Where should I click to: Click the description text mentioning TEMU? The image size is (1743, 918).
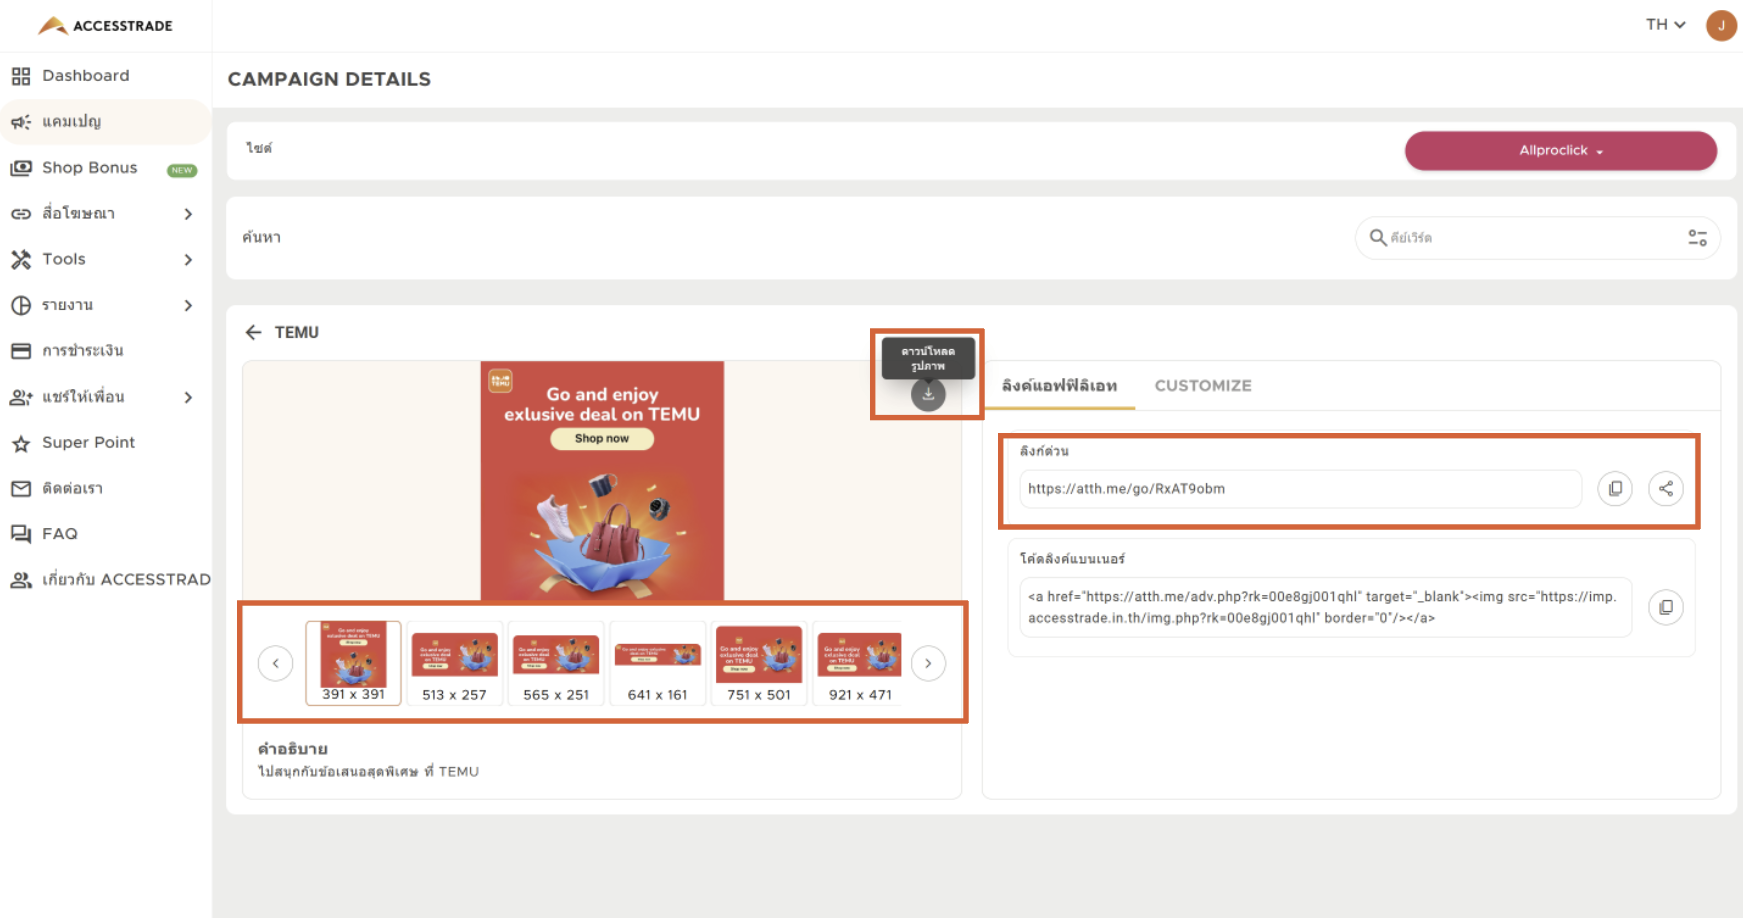tap(369, 772)
